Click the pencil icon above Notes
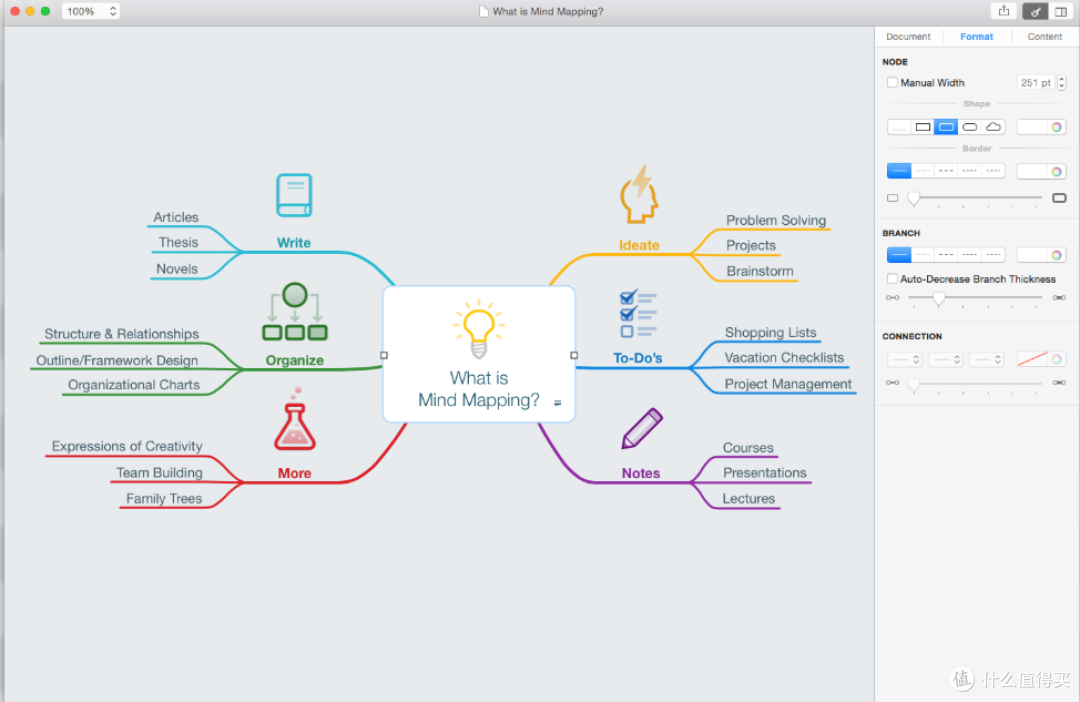The height and width of the screenshot is (702, 1080). 642,428
